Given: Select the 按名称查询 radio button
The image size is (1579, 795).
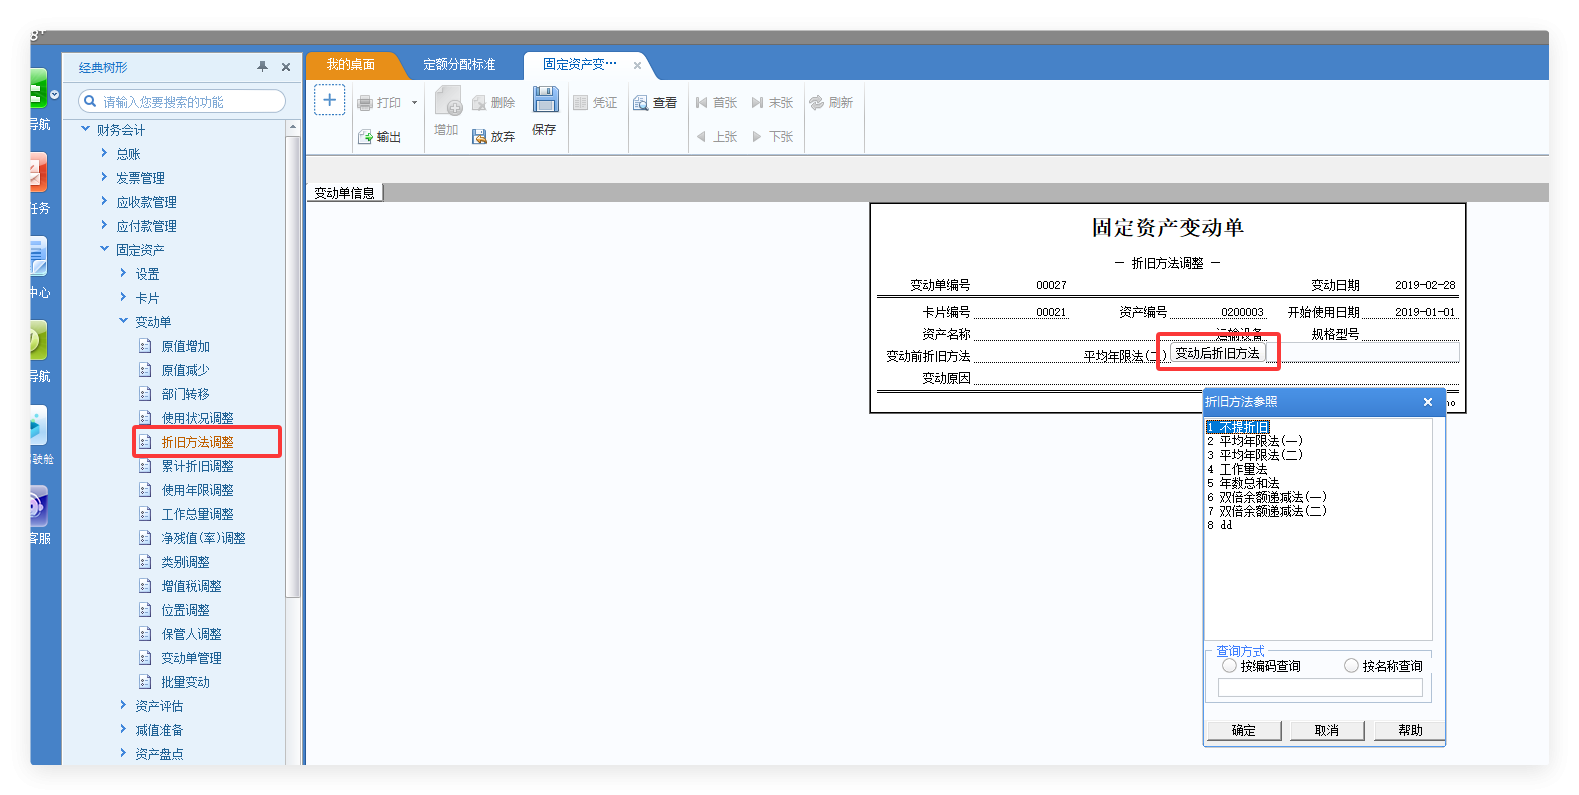Looking at the screenshot, I should [x=1351, y=666].
